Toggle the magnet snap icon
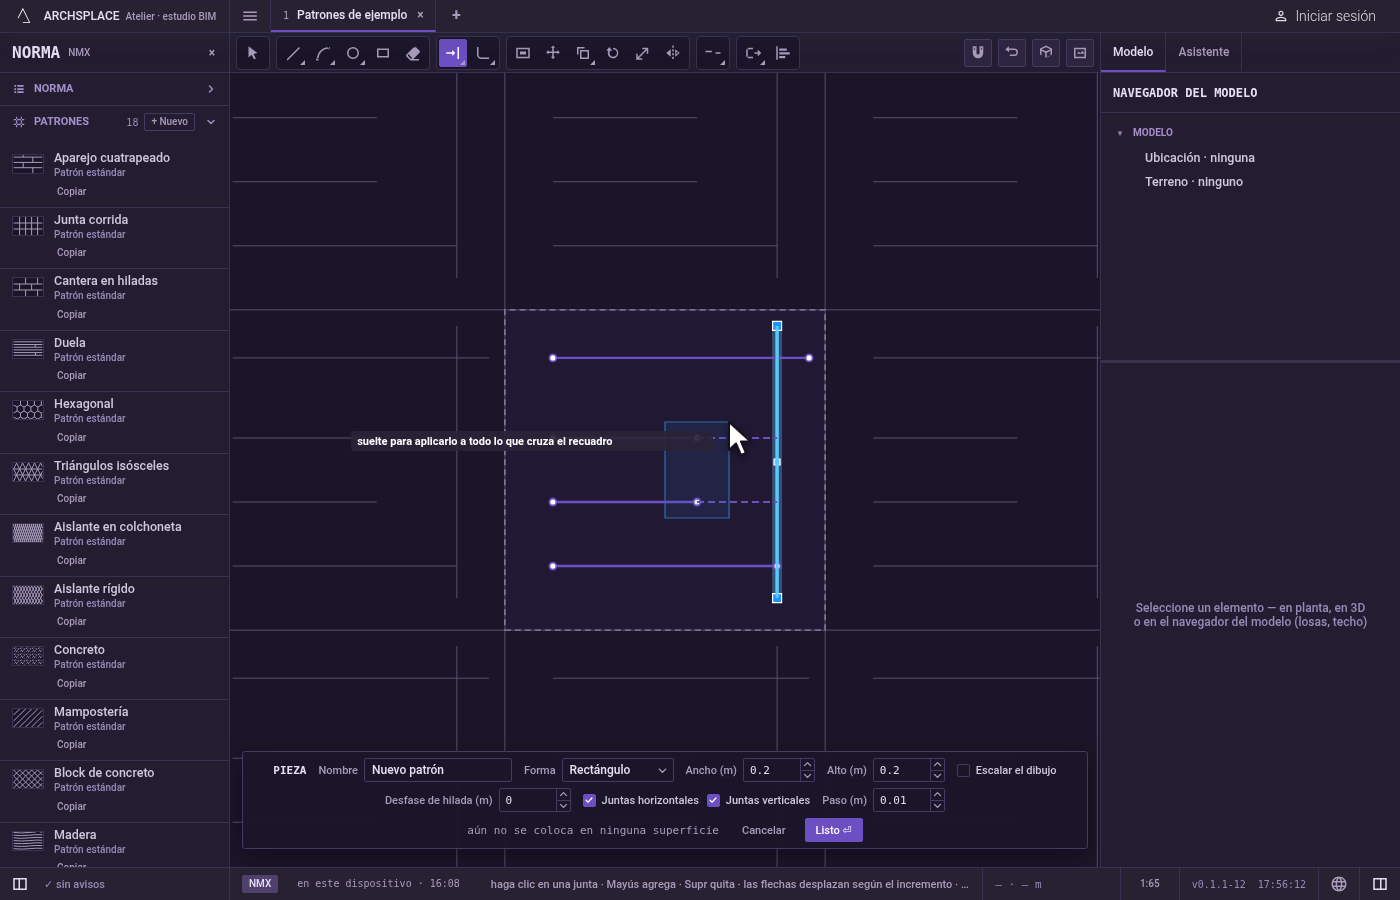The image size is (1400, 900). coord(978,53)
